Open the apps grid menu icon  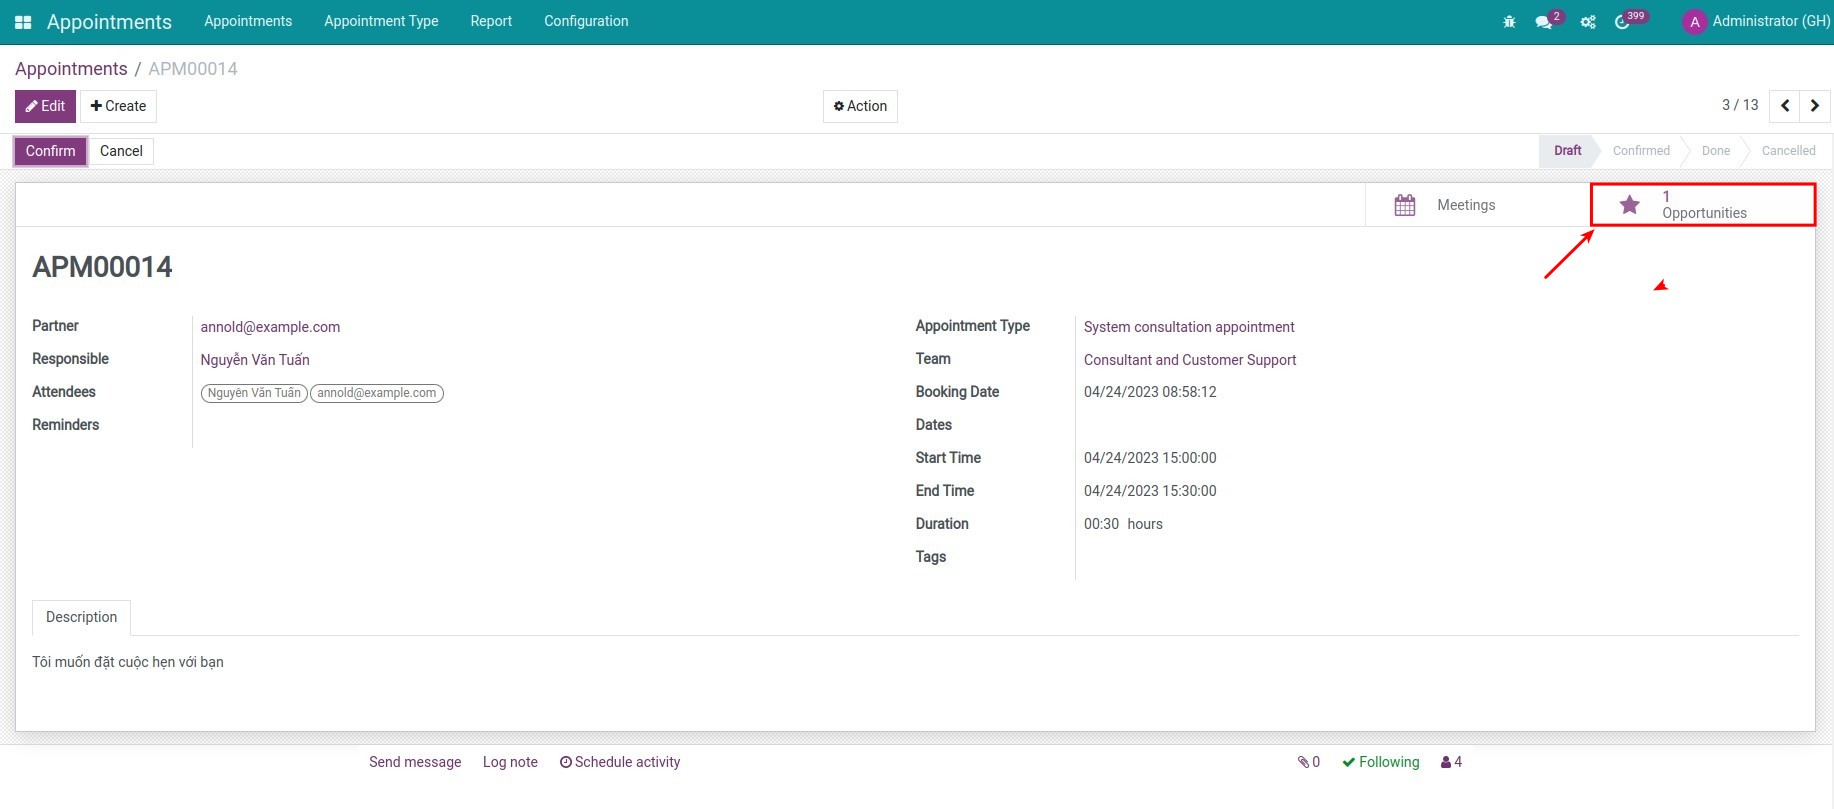pyautogui.click(x=23, y=22)
